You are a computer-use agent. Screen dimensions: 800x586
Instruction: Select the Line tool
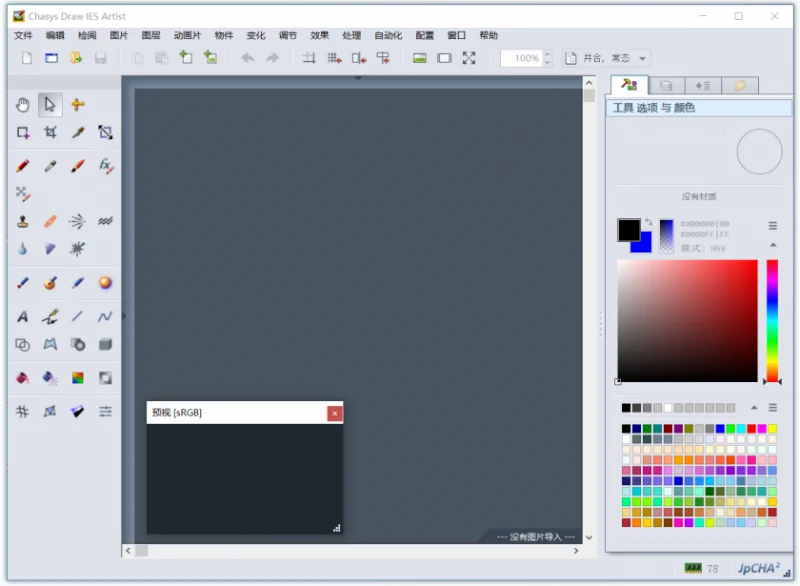[x=77, y=314]
